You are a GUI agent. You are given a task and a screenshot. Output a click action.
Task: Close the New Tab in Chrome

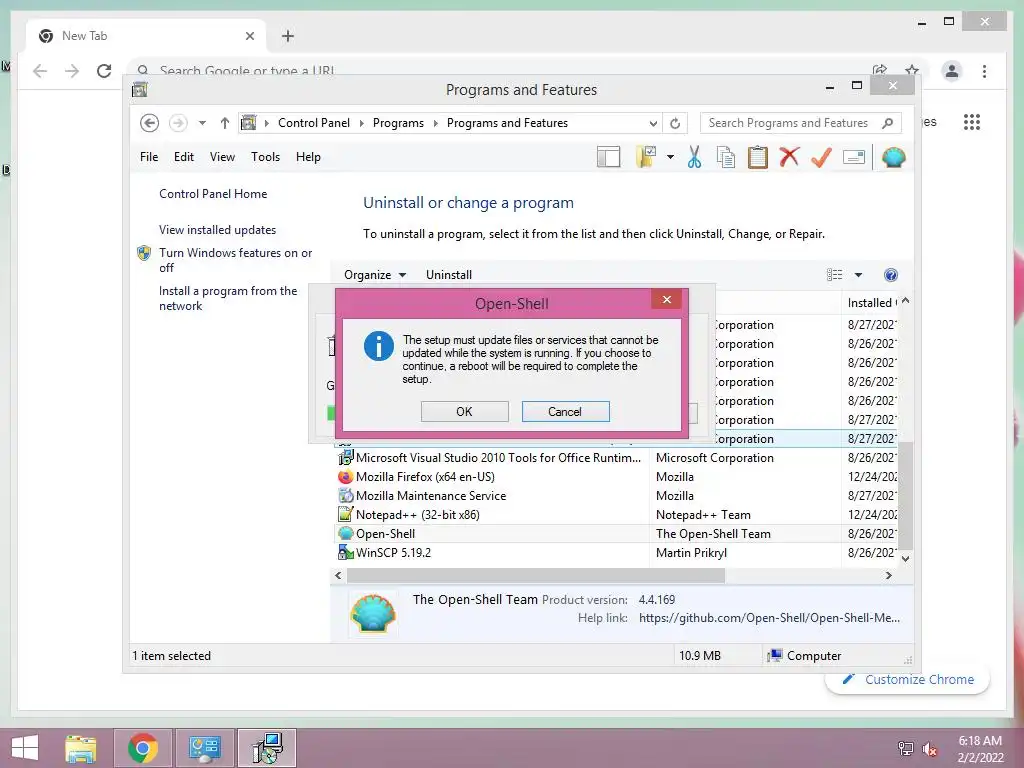[x=249, y=36]
